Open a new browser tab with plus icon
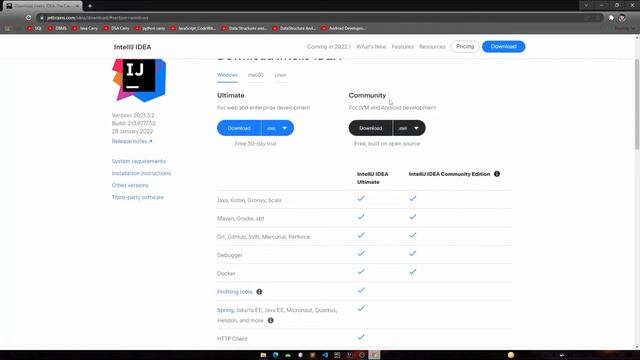 [90, 6]
